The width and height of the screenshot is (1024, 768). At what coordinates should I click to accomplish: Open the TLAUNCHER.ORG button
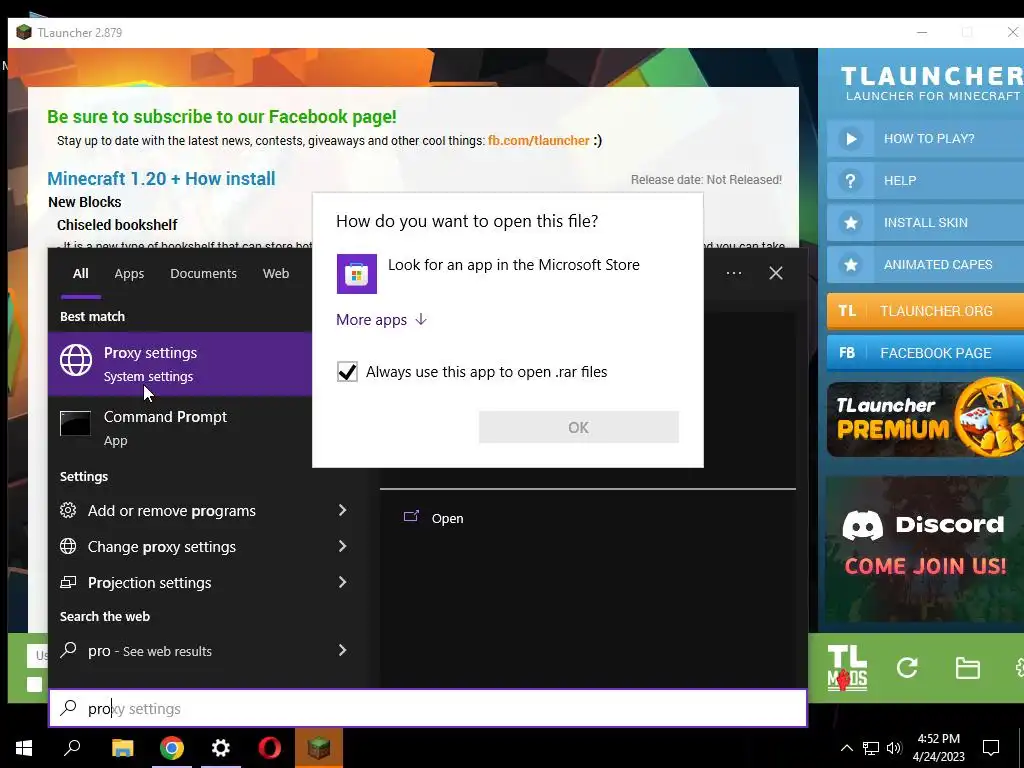[x=925, y=311]
